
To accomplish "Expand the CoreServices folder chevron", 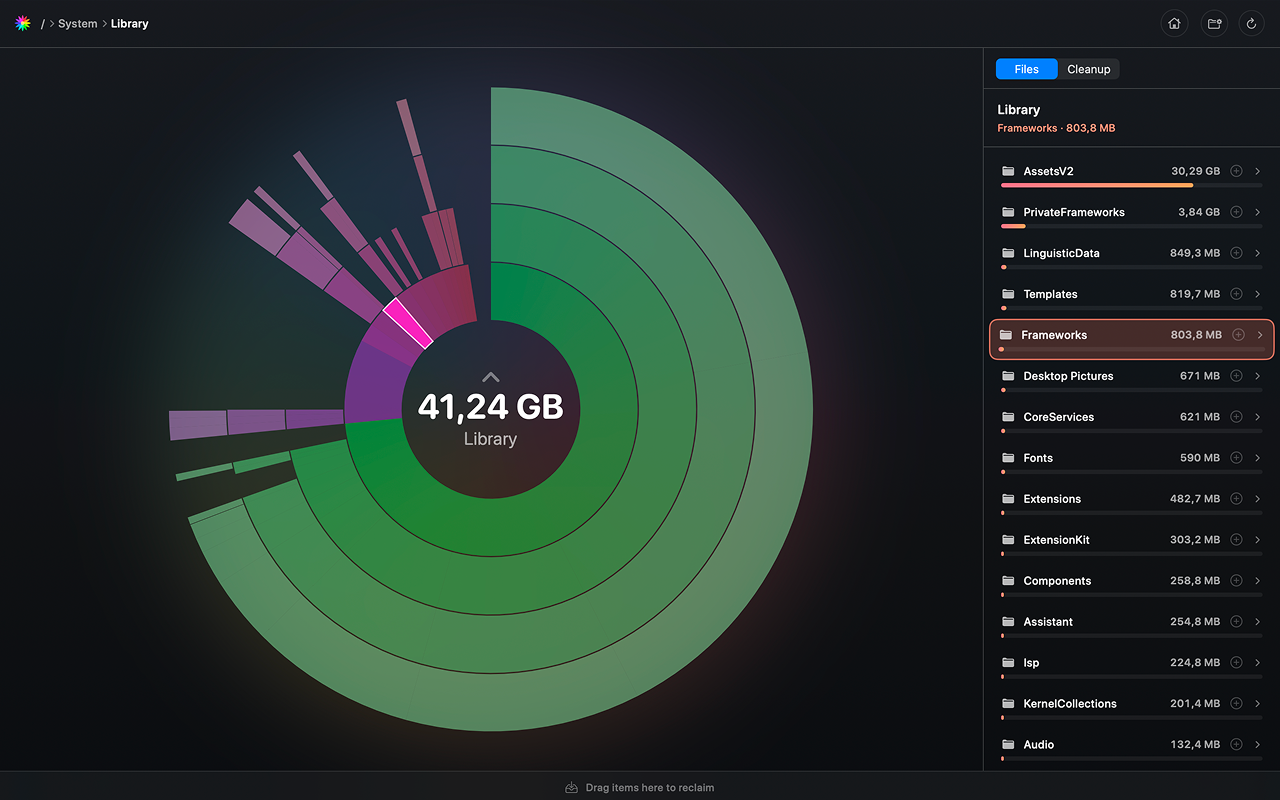I will pyautogui.click(x=1258, y=417).
